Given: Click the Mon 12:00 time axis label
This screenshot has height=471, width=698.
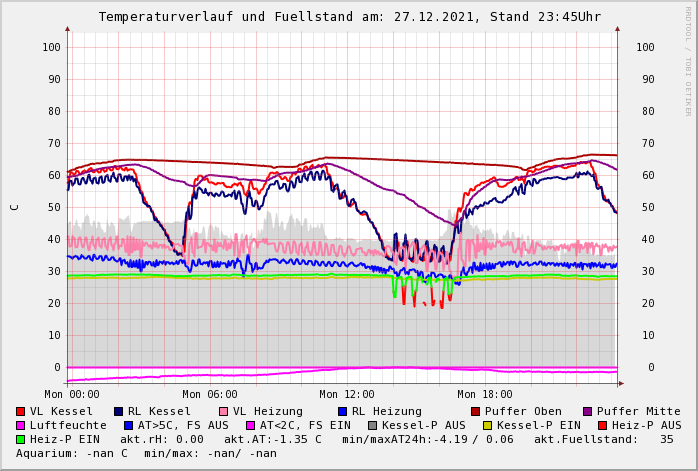Looking at the screenshot, I should (x=347, y=395).
